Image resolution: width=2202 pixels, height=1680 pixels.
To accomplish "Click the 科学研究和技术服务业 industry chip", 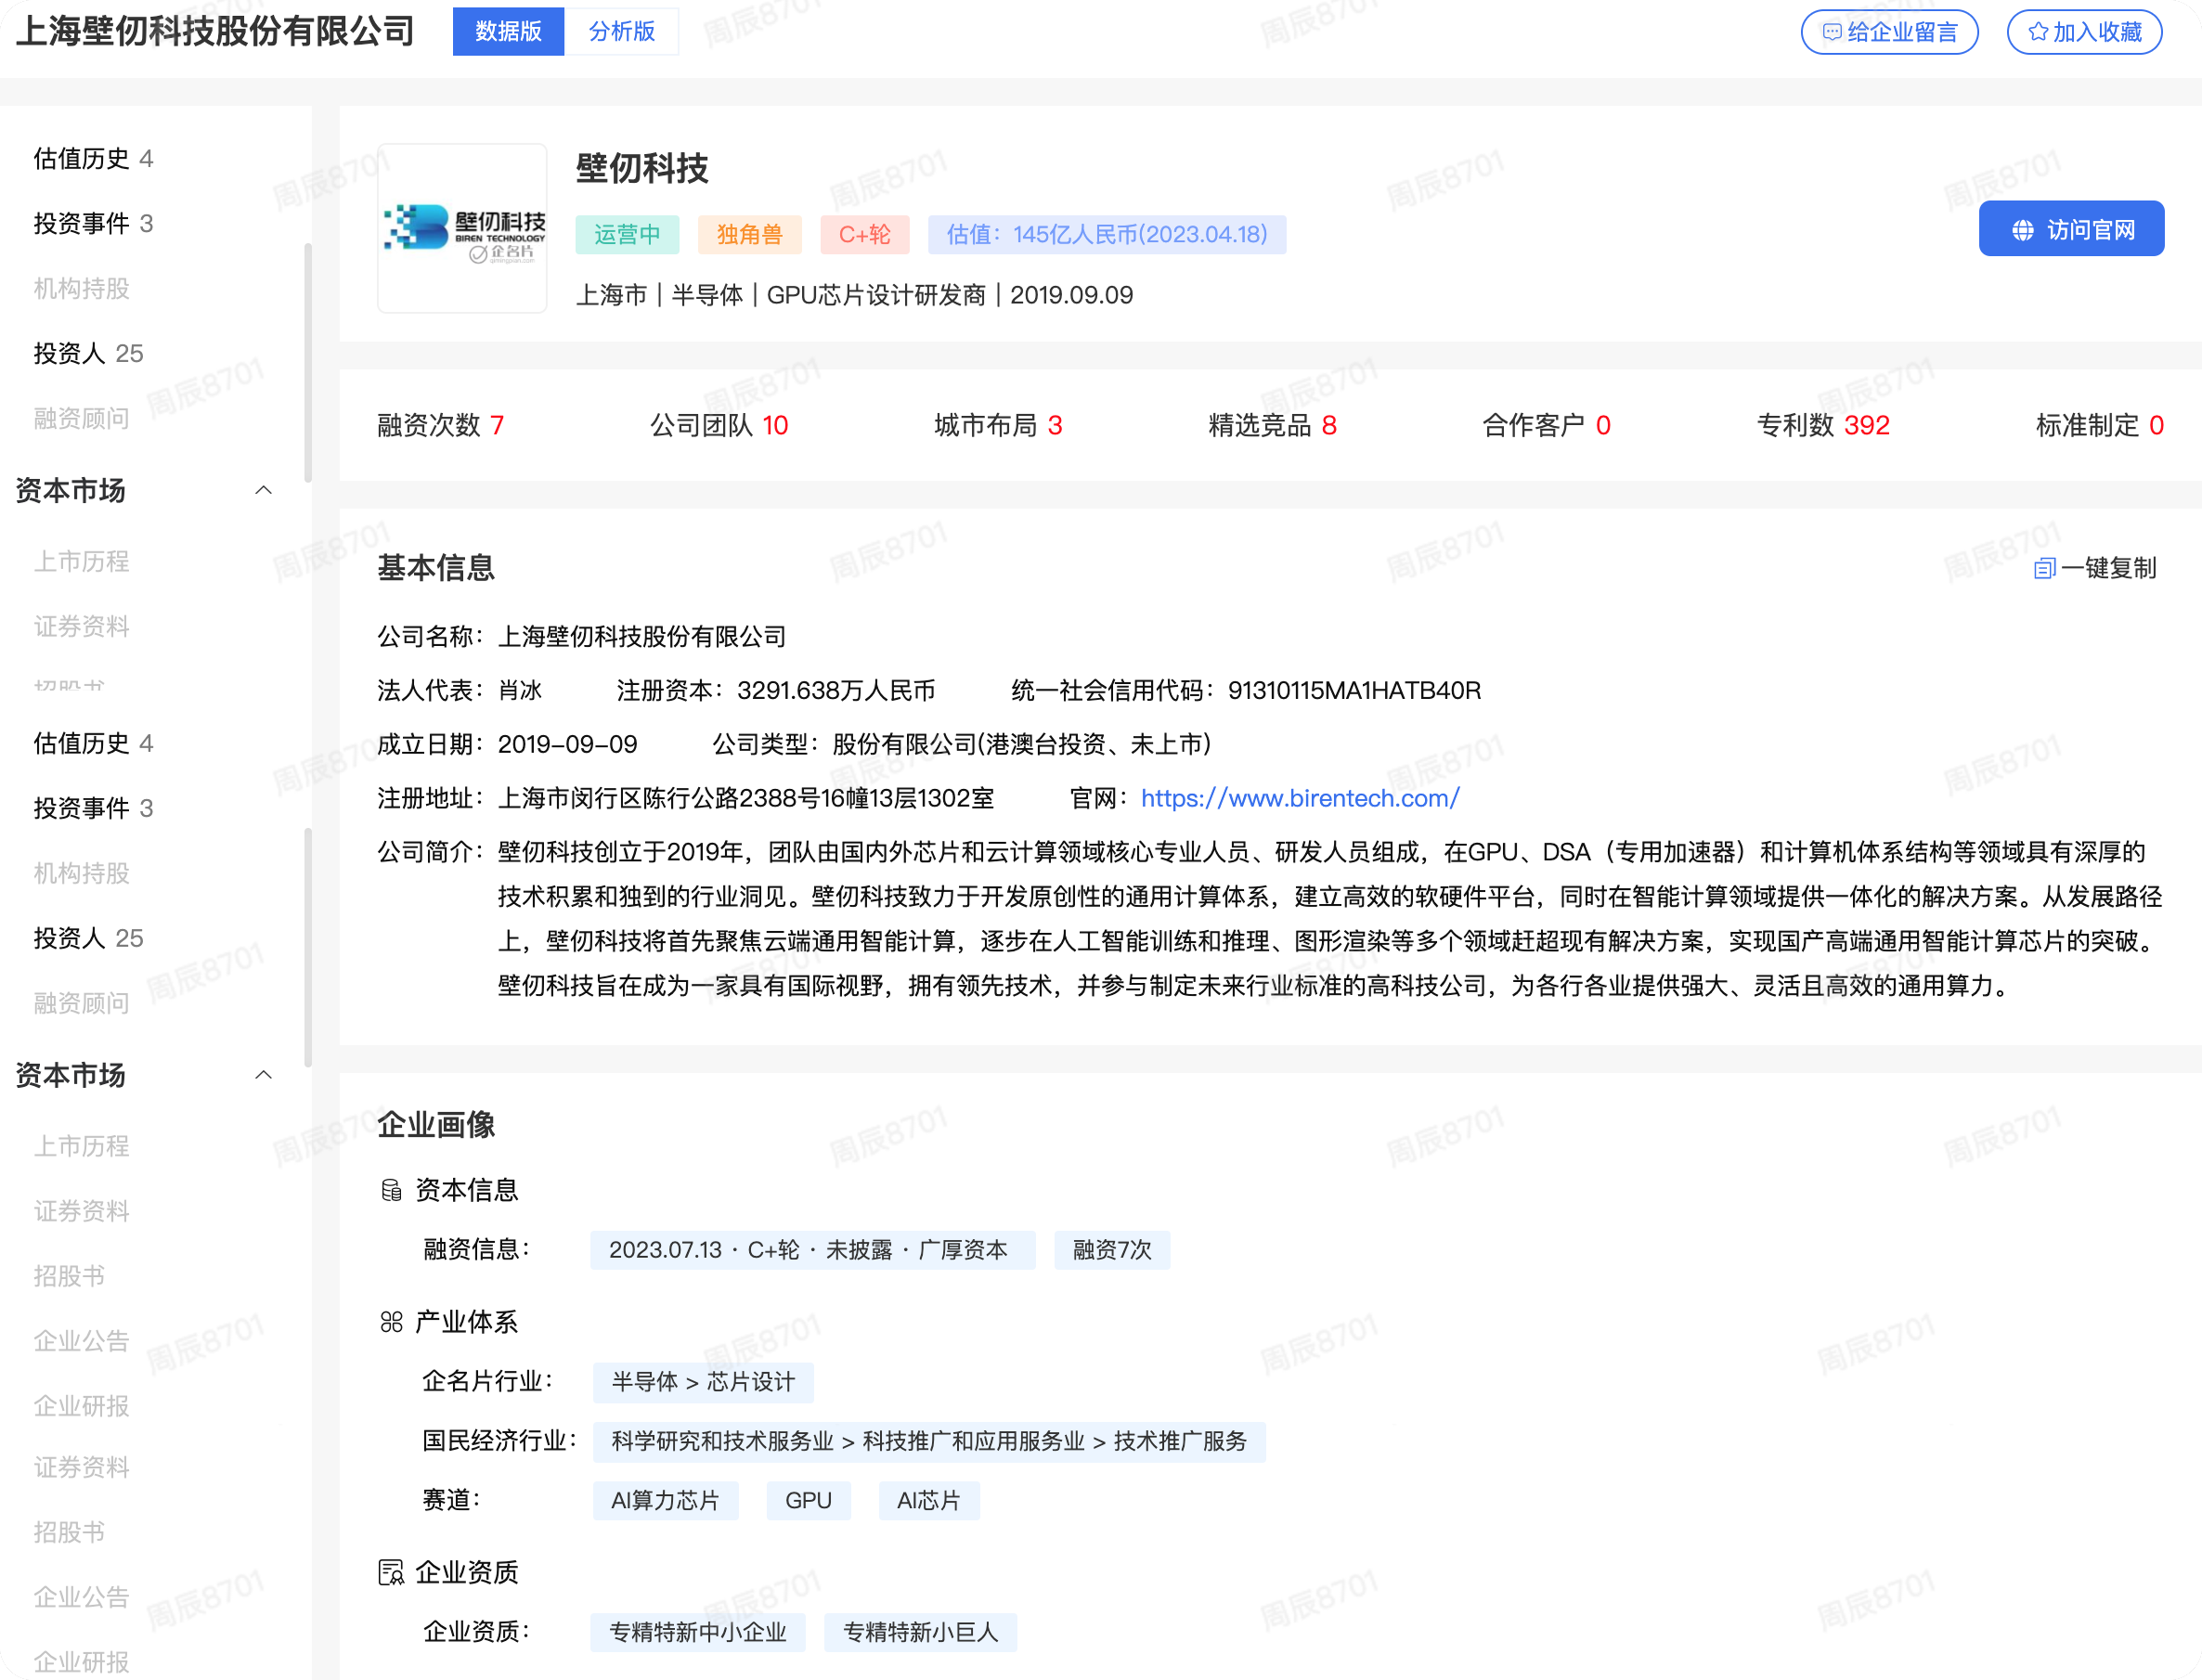I will [x=928, y=1441].
